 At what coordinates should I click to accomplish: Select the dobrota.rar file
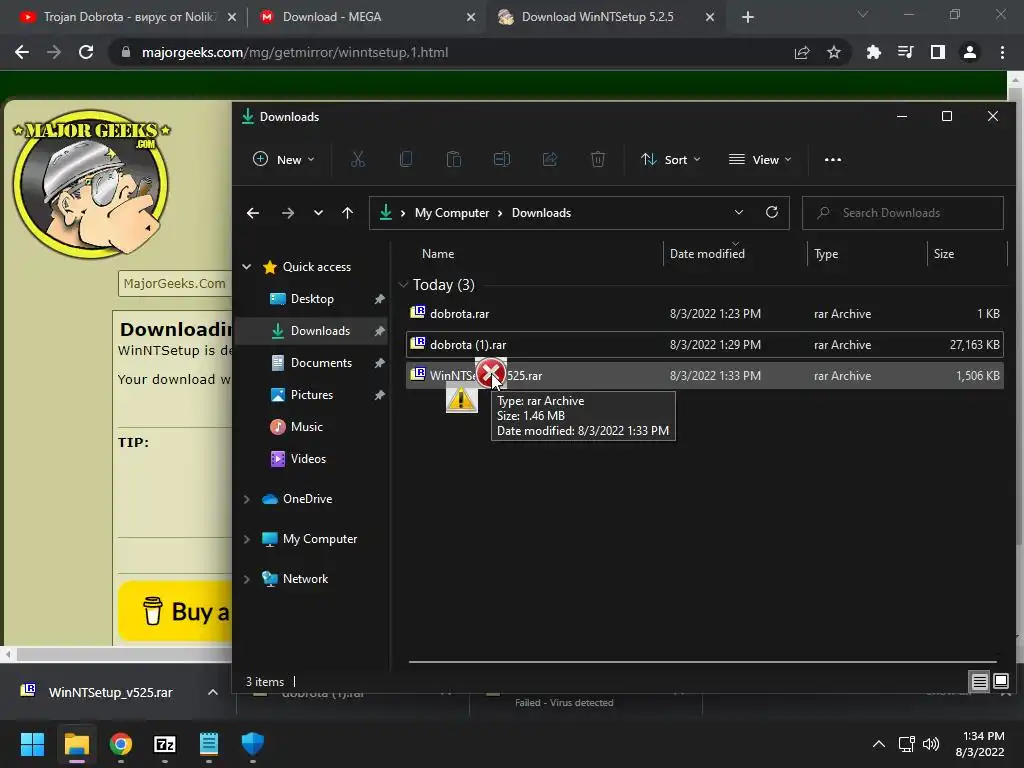tap(705, 313)
